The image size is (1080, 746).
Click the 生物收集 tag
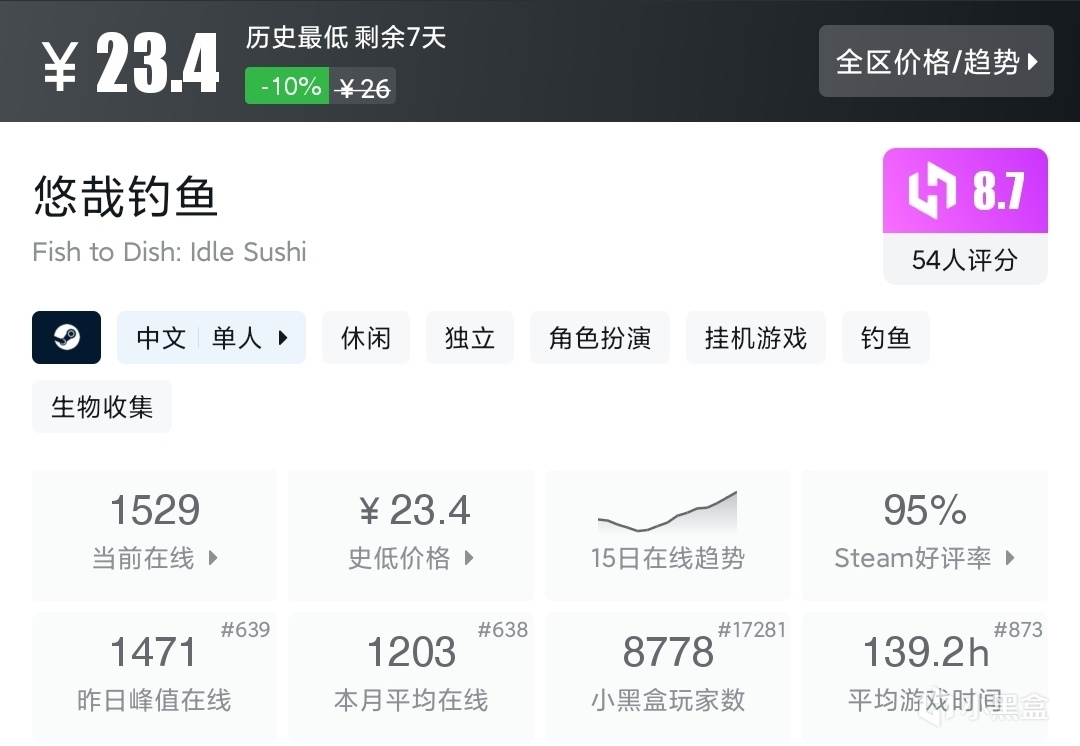[x=102, y=407]
